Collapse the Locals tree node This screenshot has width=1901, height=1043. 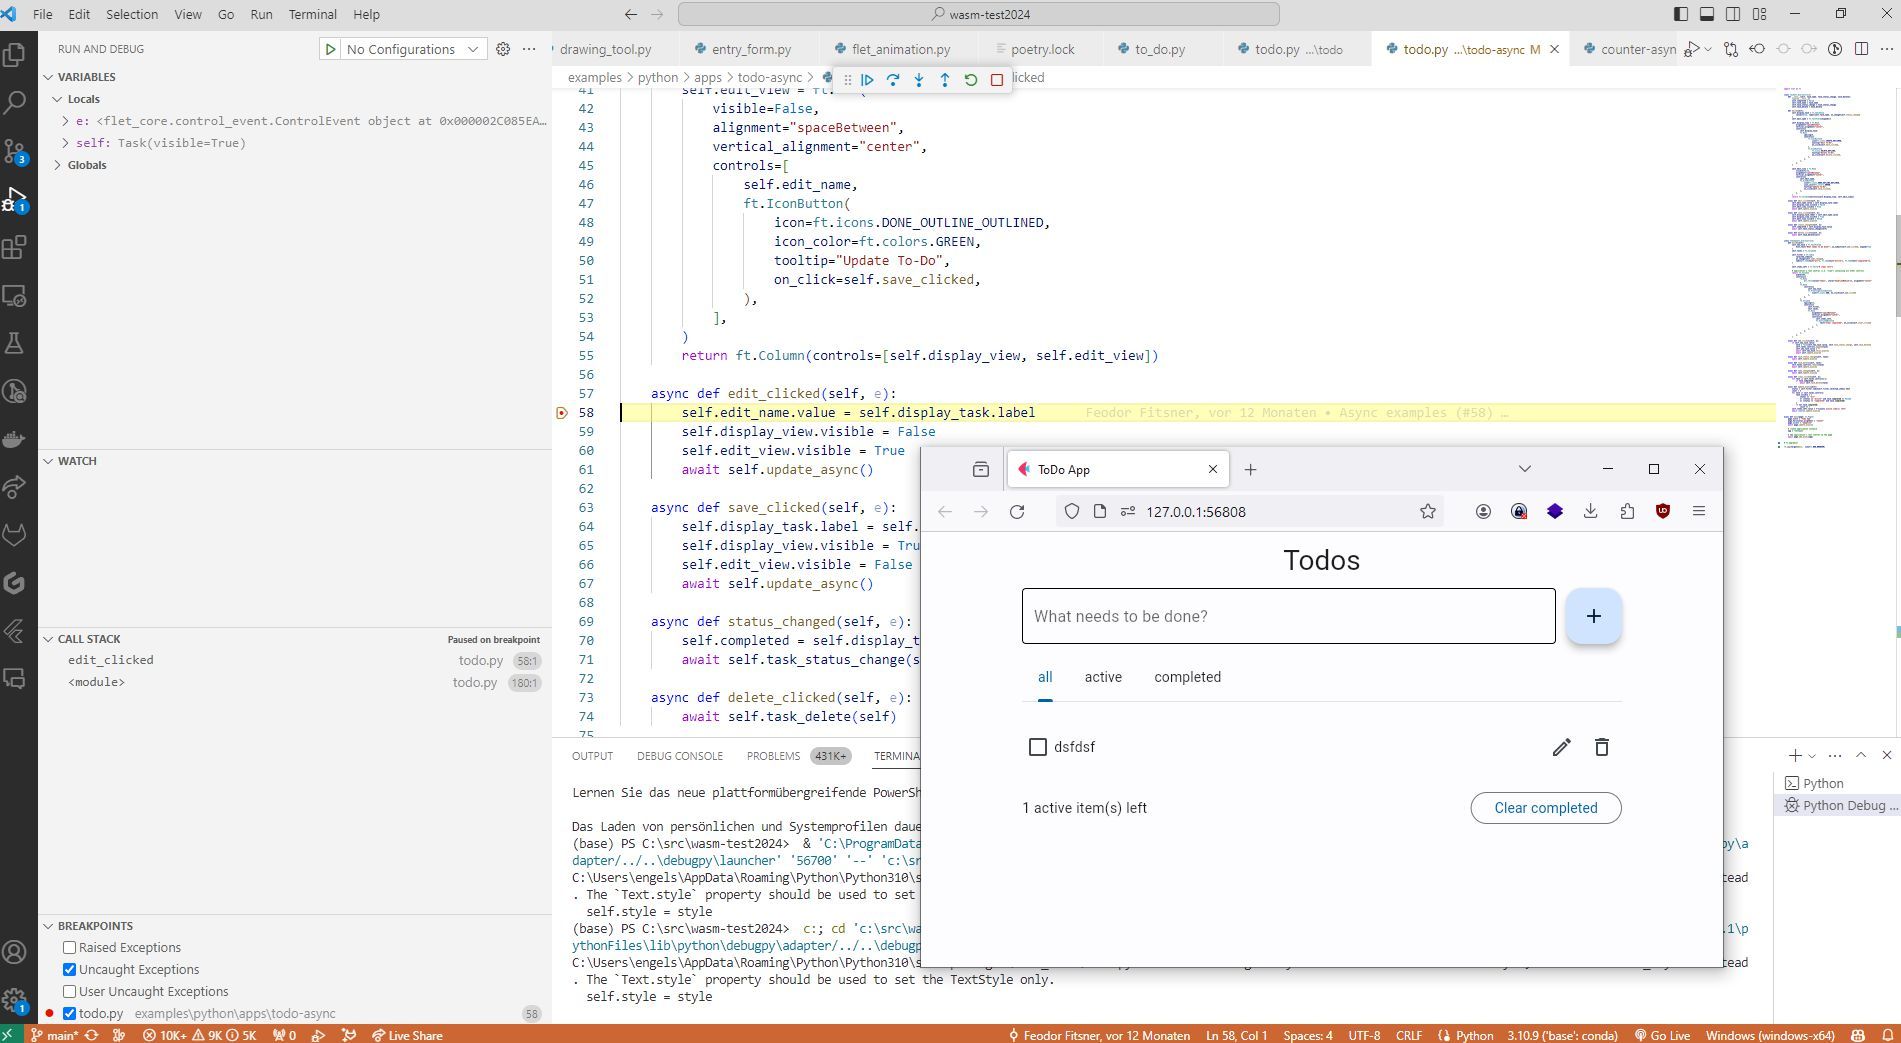pos(59,99)
